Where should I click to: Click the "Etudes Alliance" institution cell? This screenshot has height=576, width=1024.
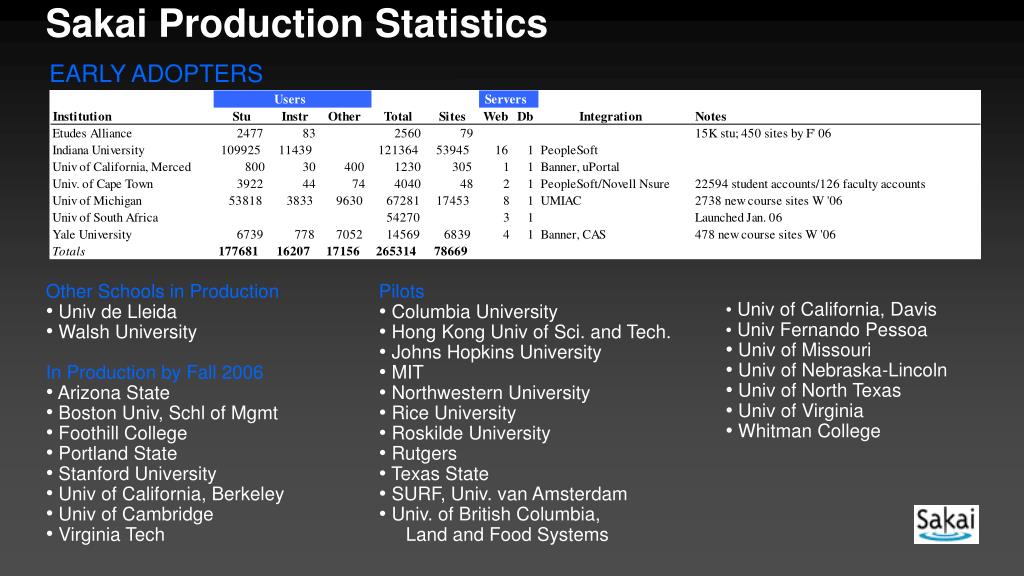click(x=92, y=133)
